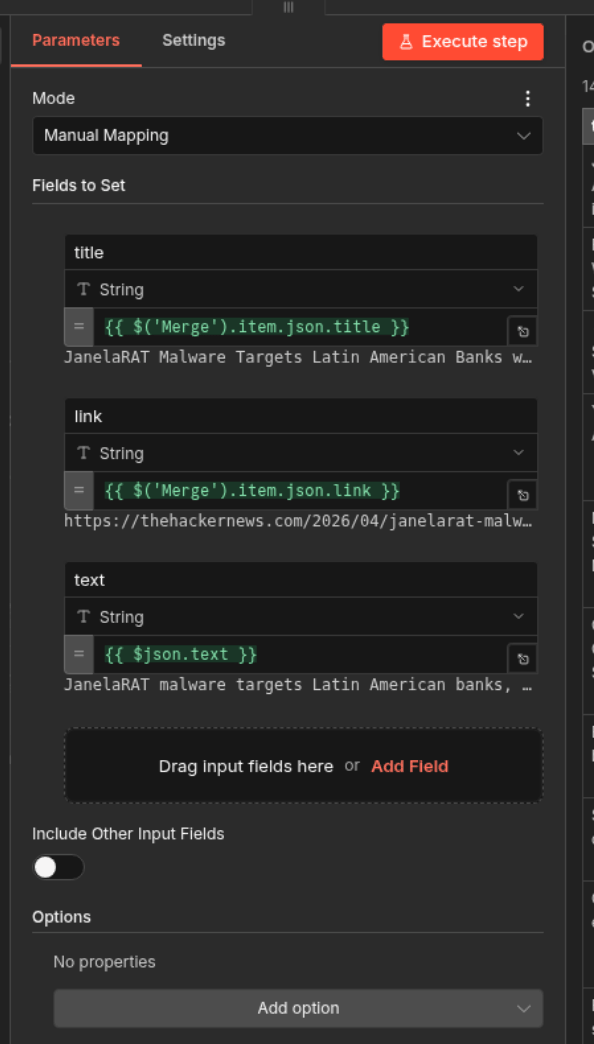Open the String type dropdown for title
The image size is (594, 1044).
[x=301, y=290]
